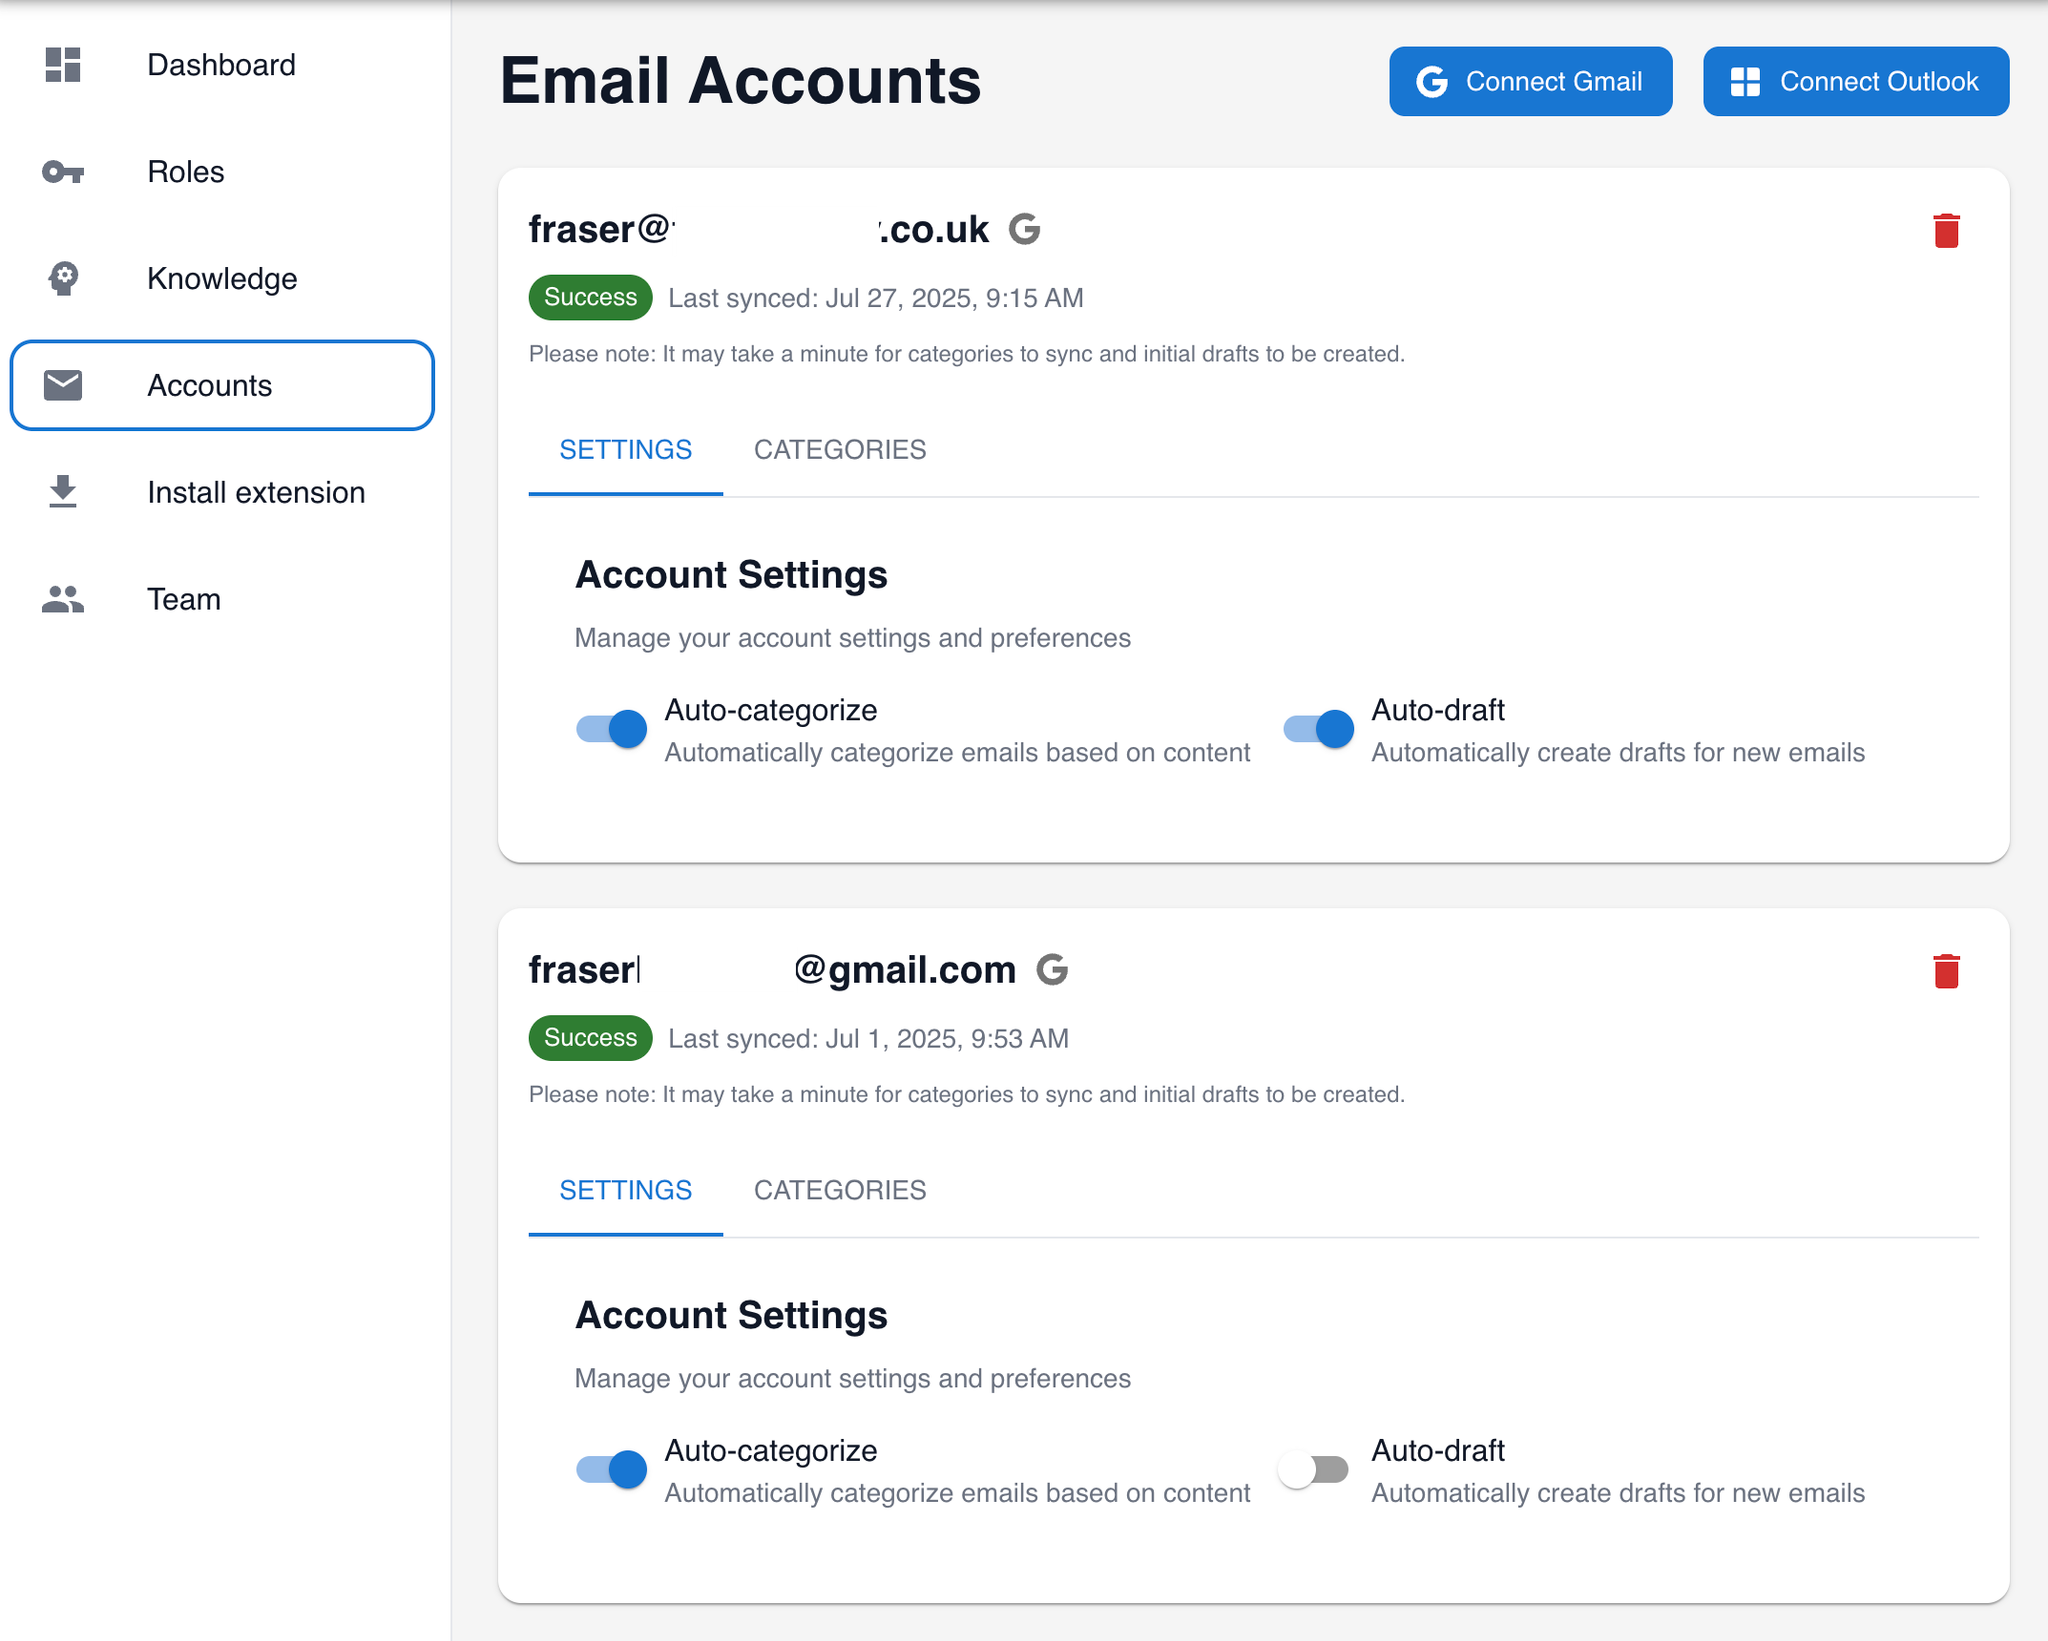Open the Knowledge page from sidebar
This screenshot has width=2048, height=1641.
point(222,279)
